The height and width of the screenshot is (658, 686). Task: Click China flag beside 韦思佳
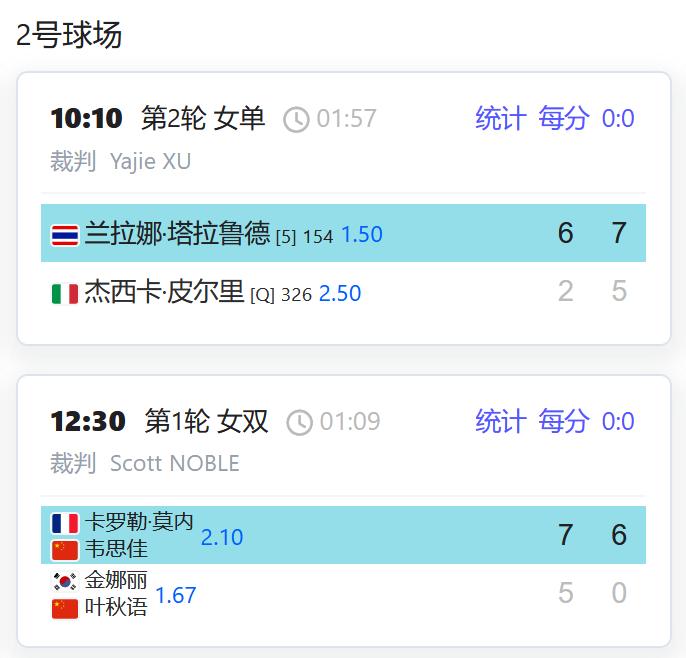(x=65, y=550)
